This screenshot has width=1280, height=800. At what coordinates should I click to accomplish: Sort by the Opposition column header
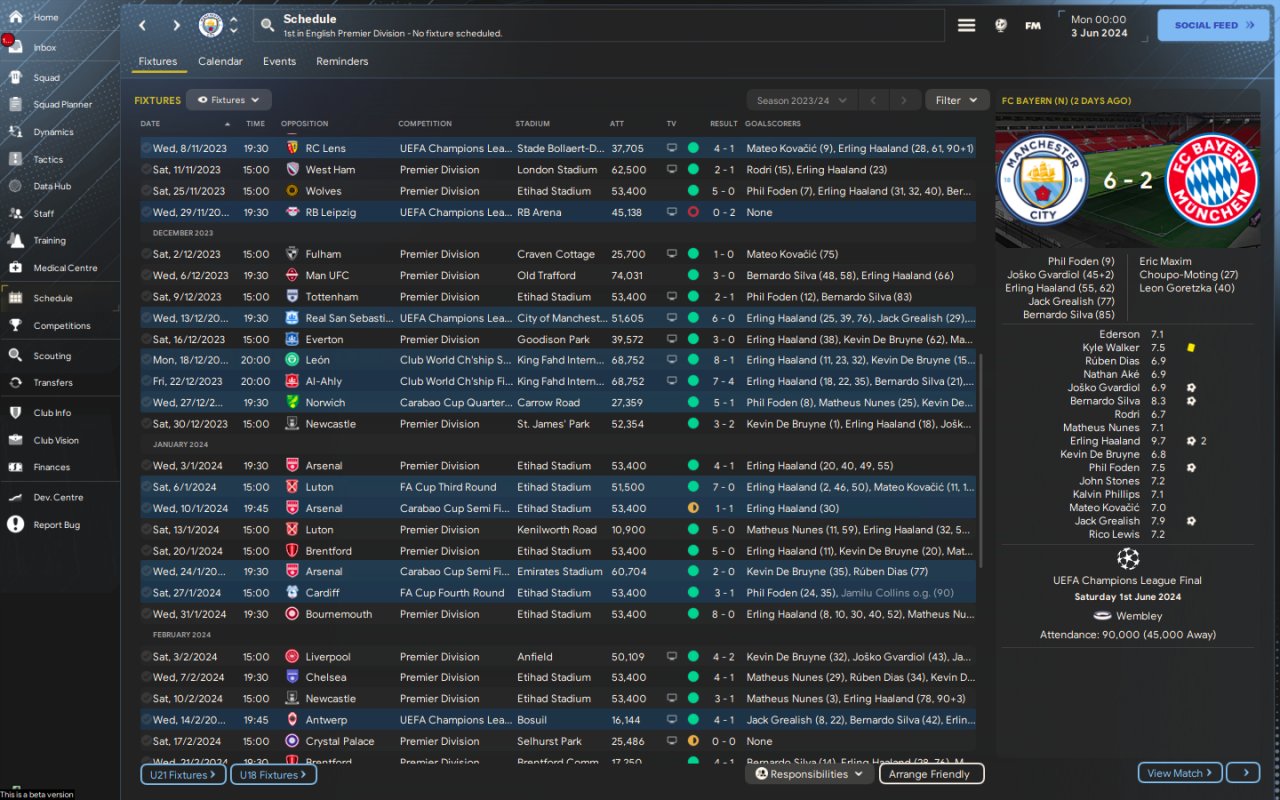pos(305,124)
